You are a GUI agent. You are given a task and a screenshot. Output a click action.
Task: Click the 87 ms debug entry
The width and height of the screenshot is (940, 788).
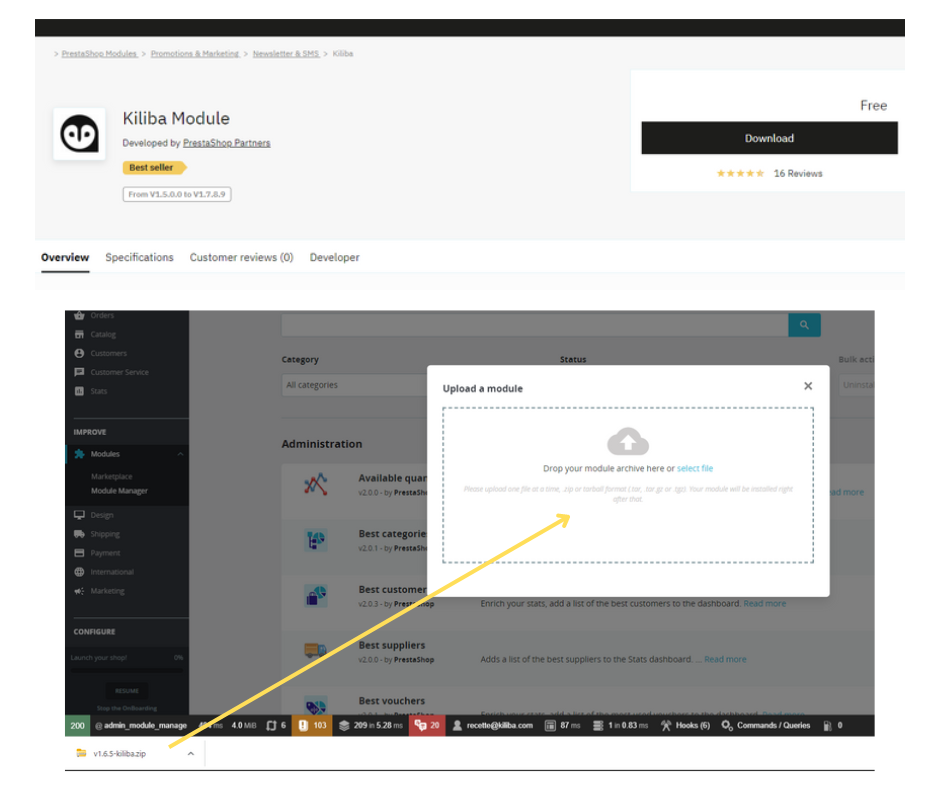[x=563, y=726]
